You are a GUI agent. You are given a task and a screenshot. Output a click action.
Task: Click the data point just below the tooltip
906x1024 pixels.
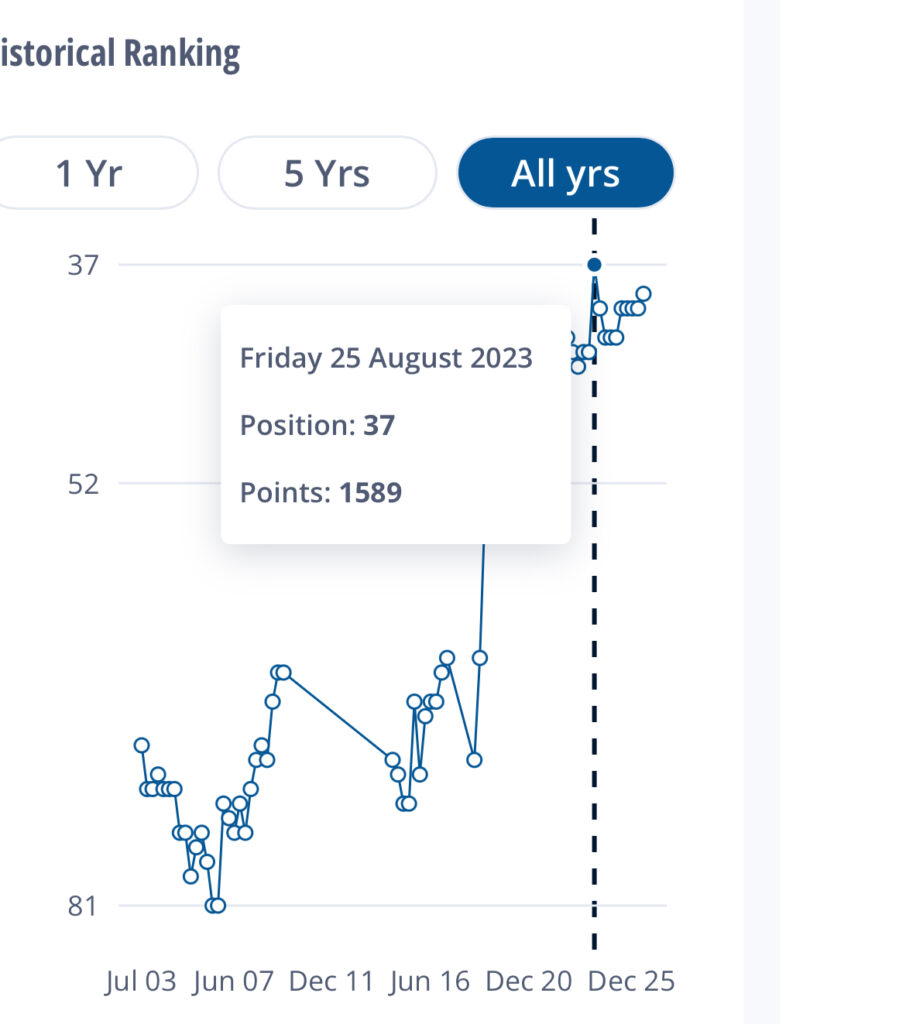click(480, 657)
